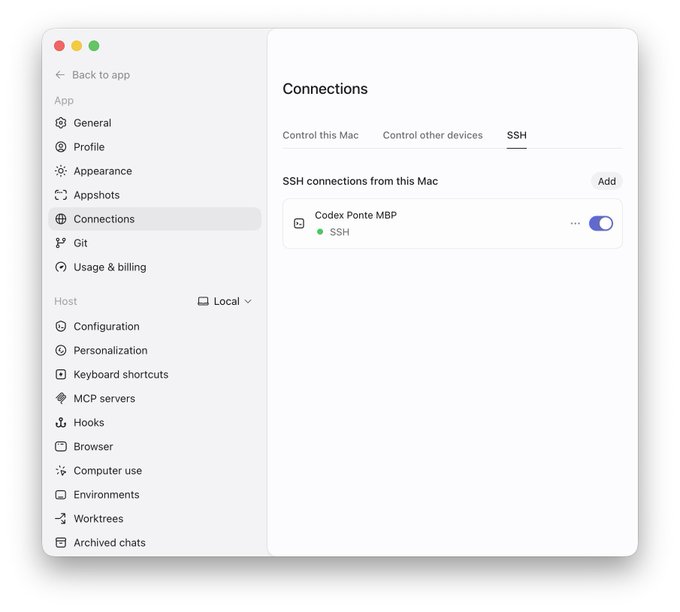
Task: Click the Hooks anchor icon
Action: click(61, 422)
